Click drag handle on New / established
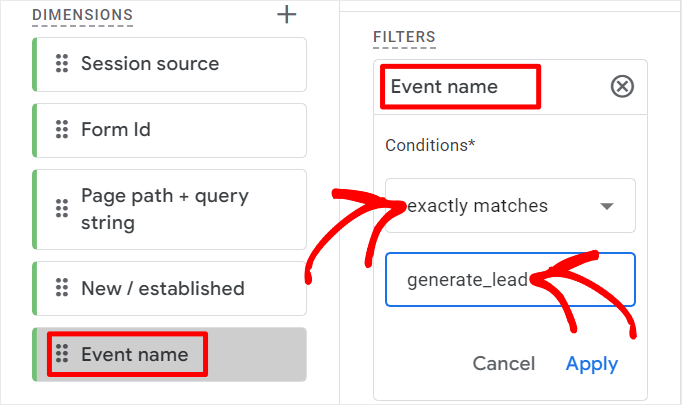The width and height of the screenshot is (682, 405). pyautogui.click(x=62, y=289)
